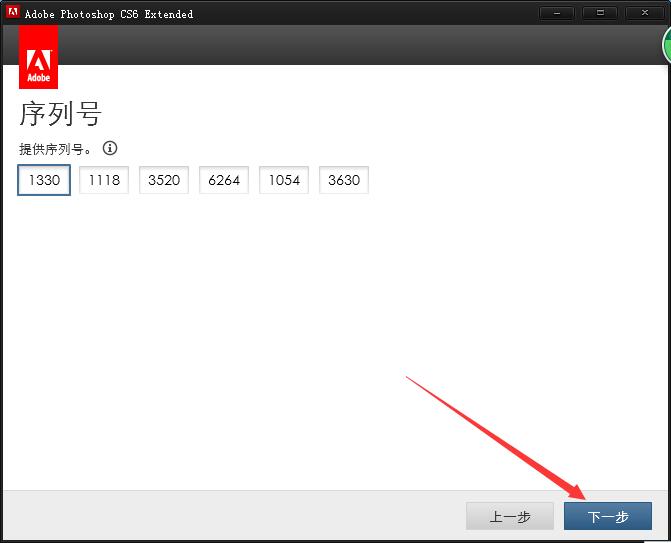
Task: Click the Adobe logo
Action: point(39,57)
